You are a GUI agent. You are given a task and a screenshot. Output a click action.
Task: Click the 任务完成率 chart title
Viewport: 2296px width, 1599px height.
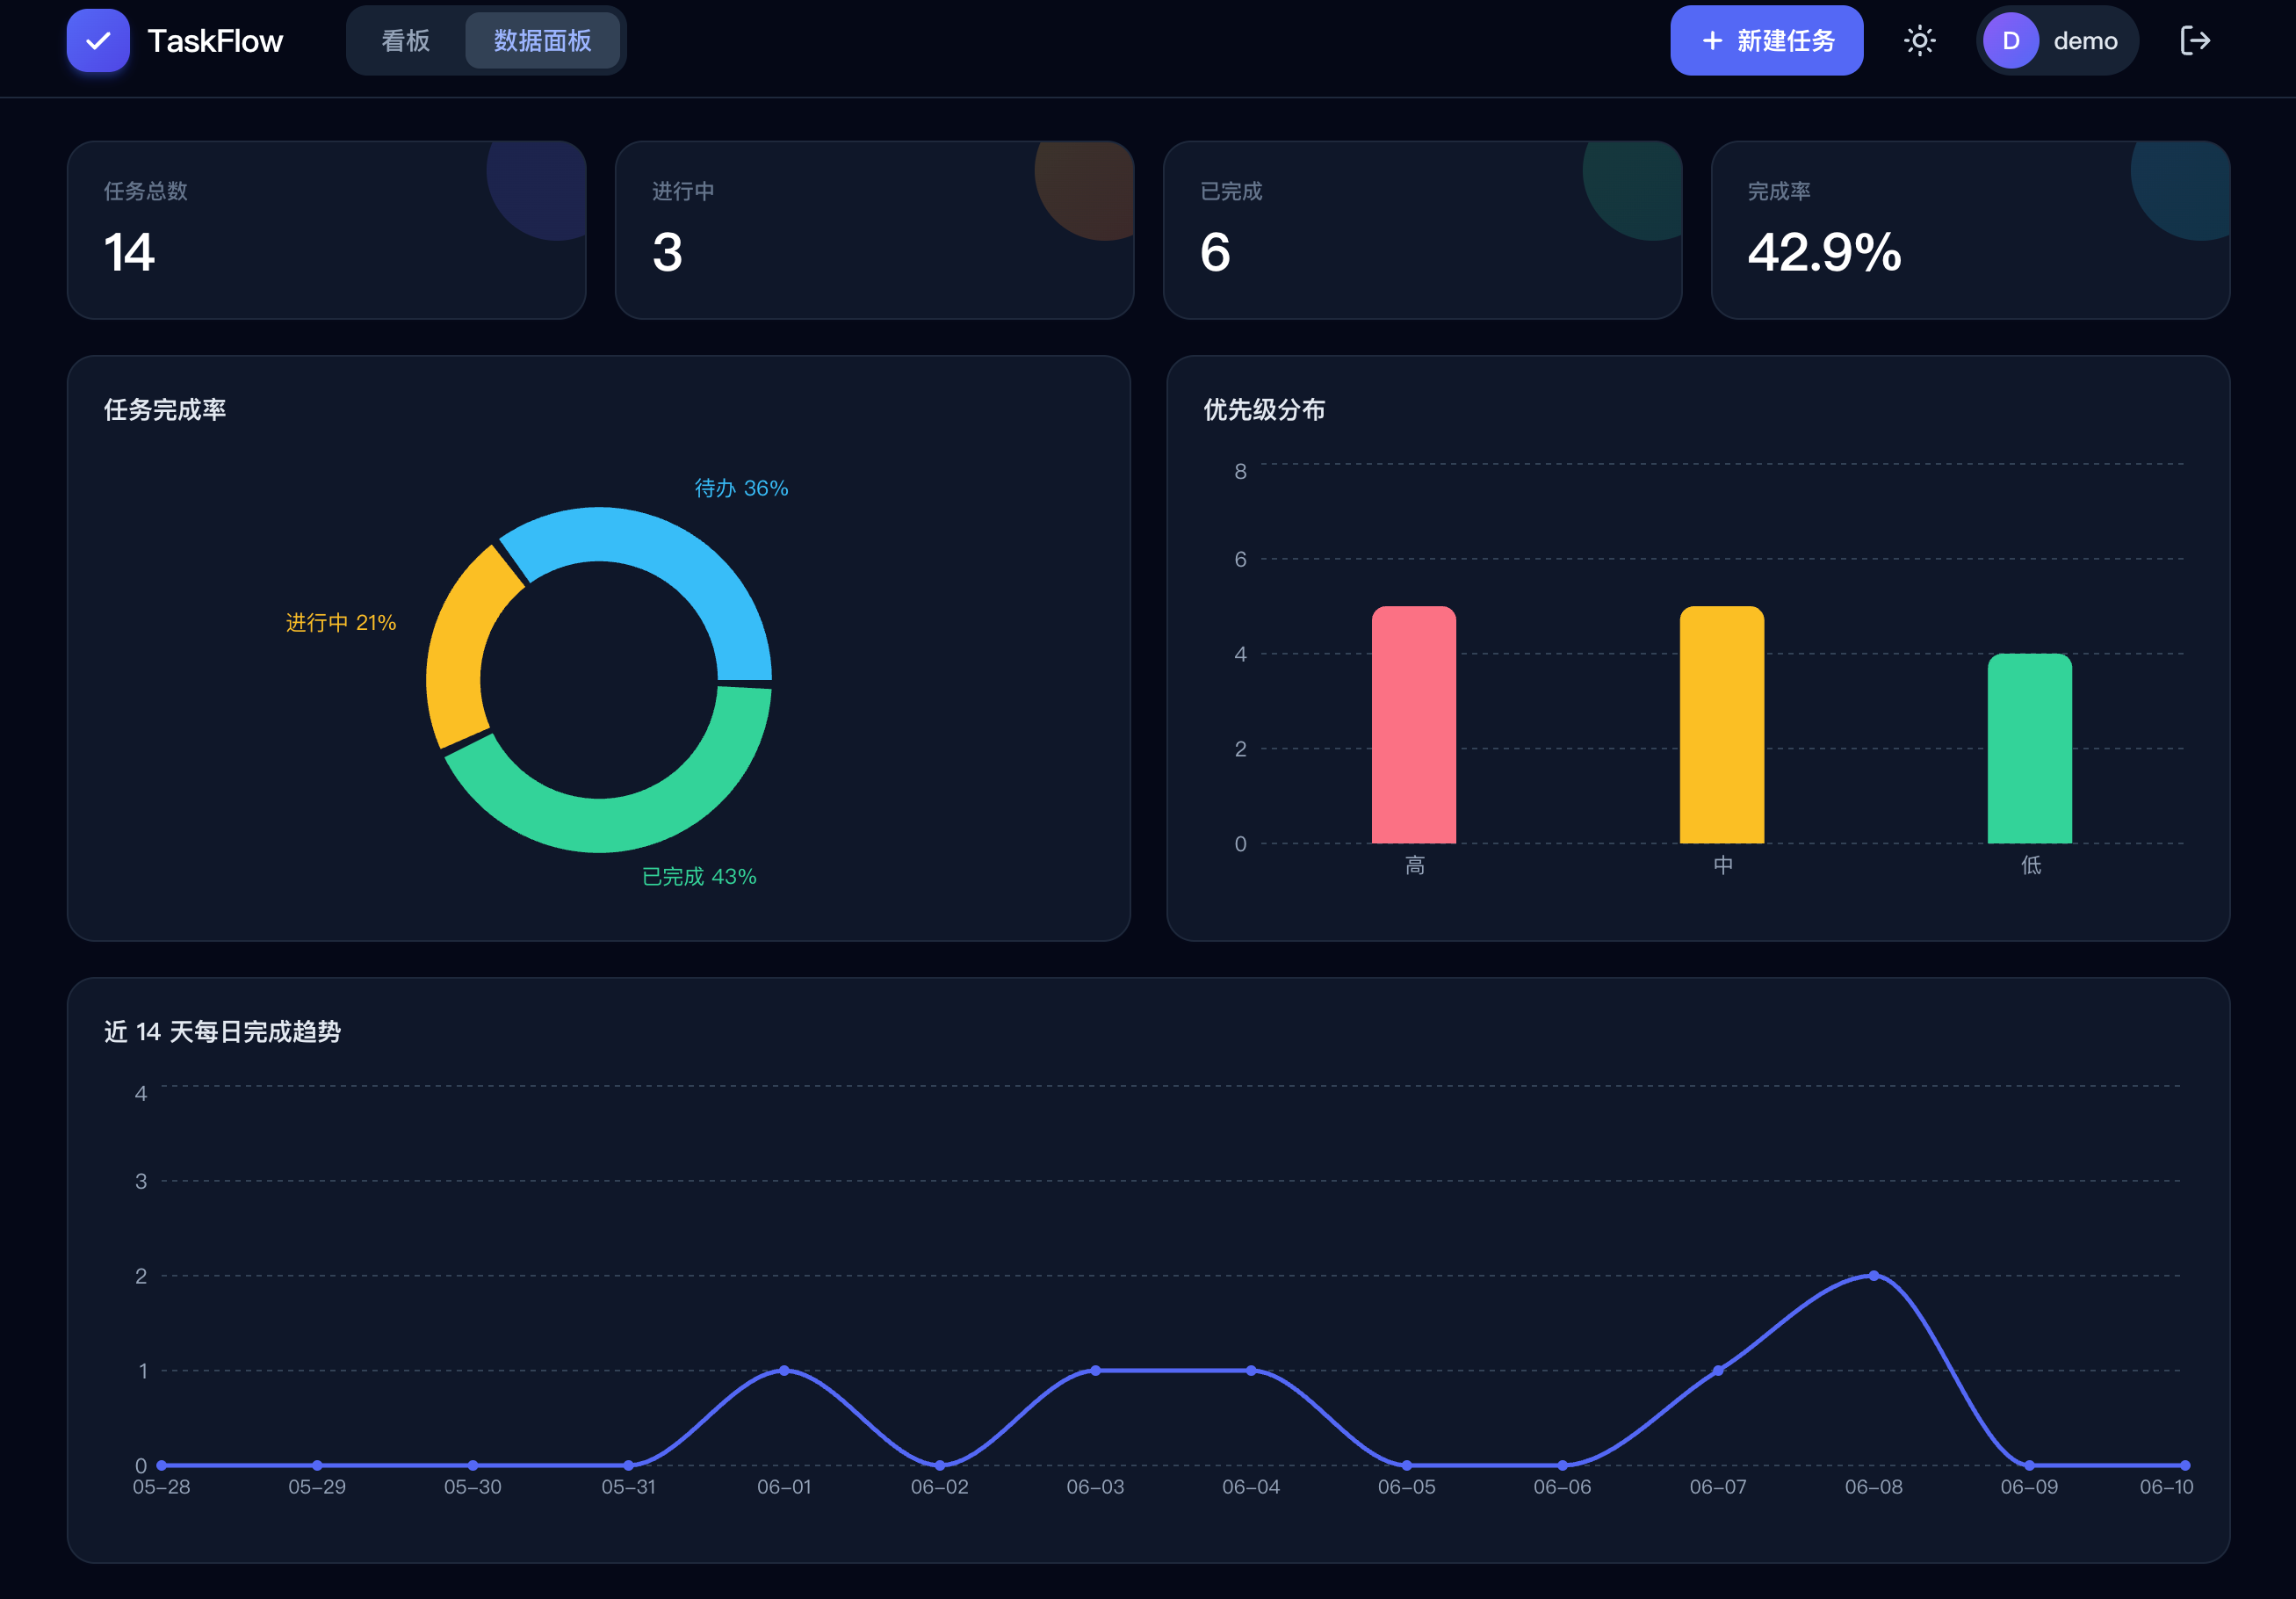165,409
